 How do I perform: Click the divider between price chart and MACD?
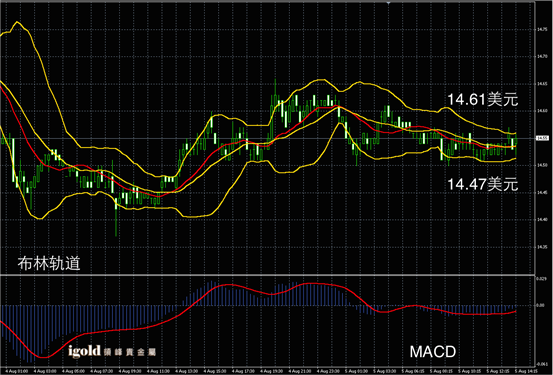pos(267,274)
